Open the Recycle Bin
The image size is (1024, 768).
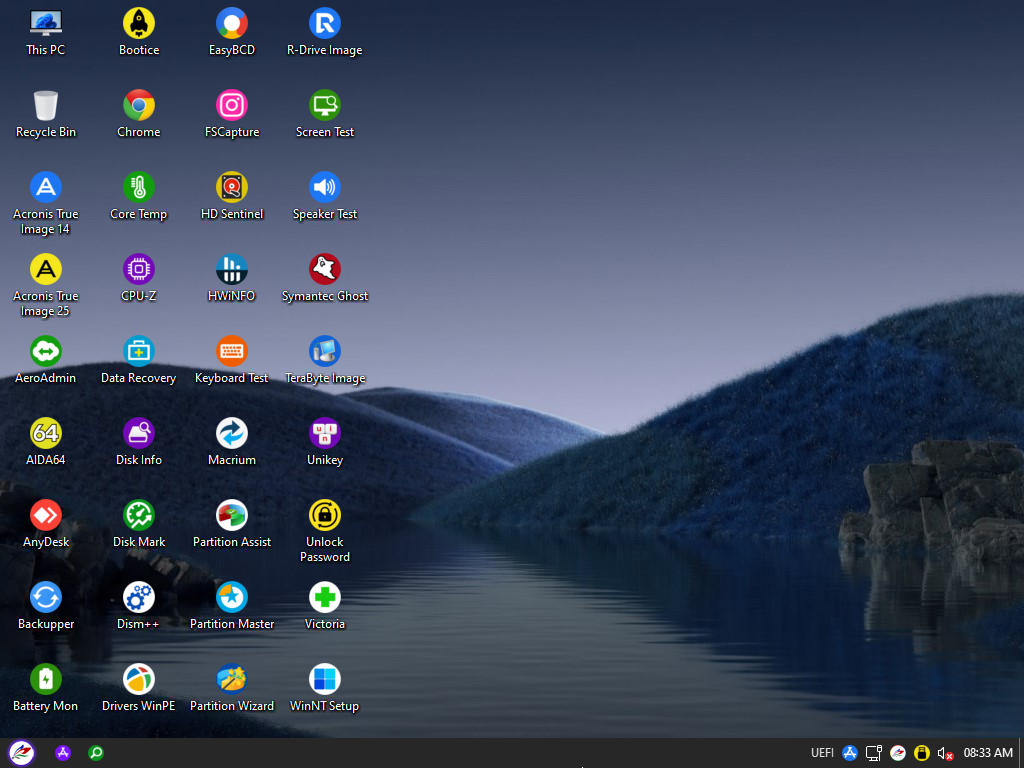46,106
